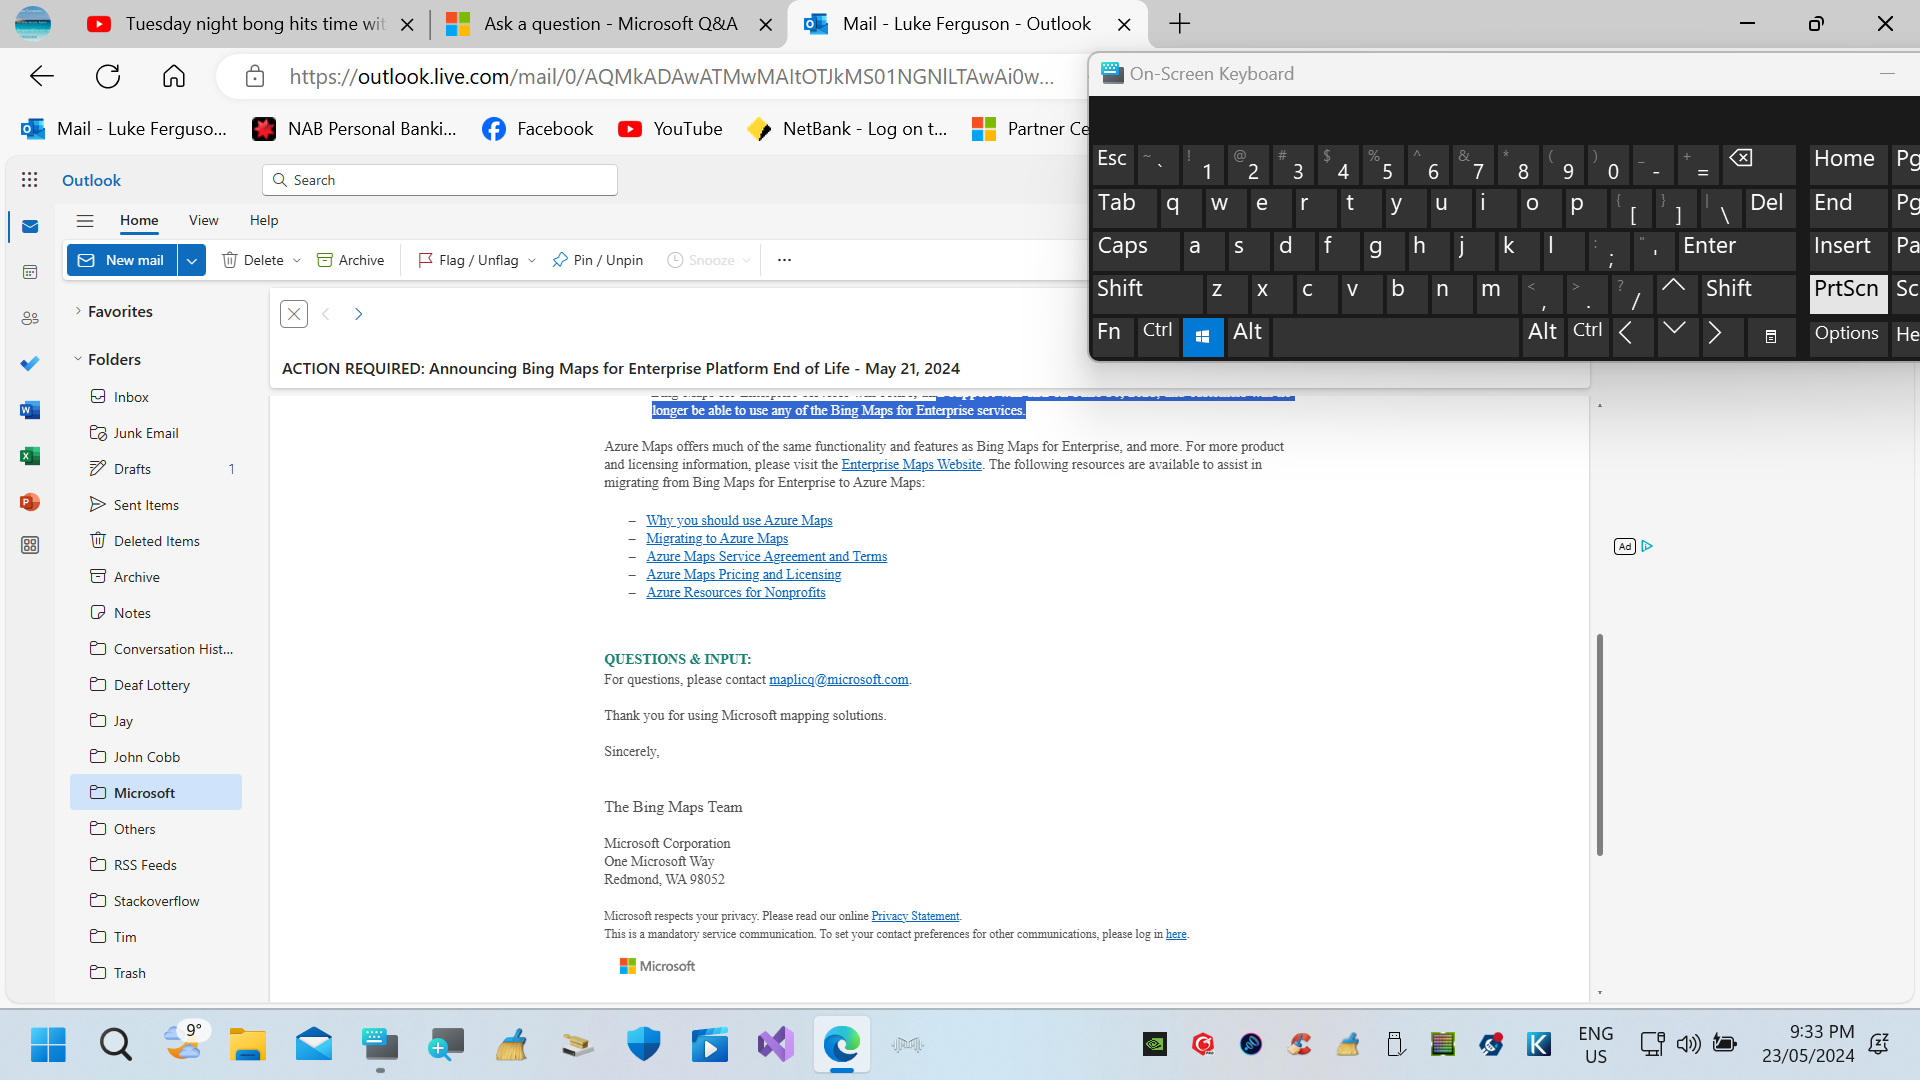Toggle right Alt key on On-Screen Keyboard
This screenshot has height=1080, width=1920.
pyautogui.click(x=1543, y=337)
